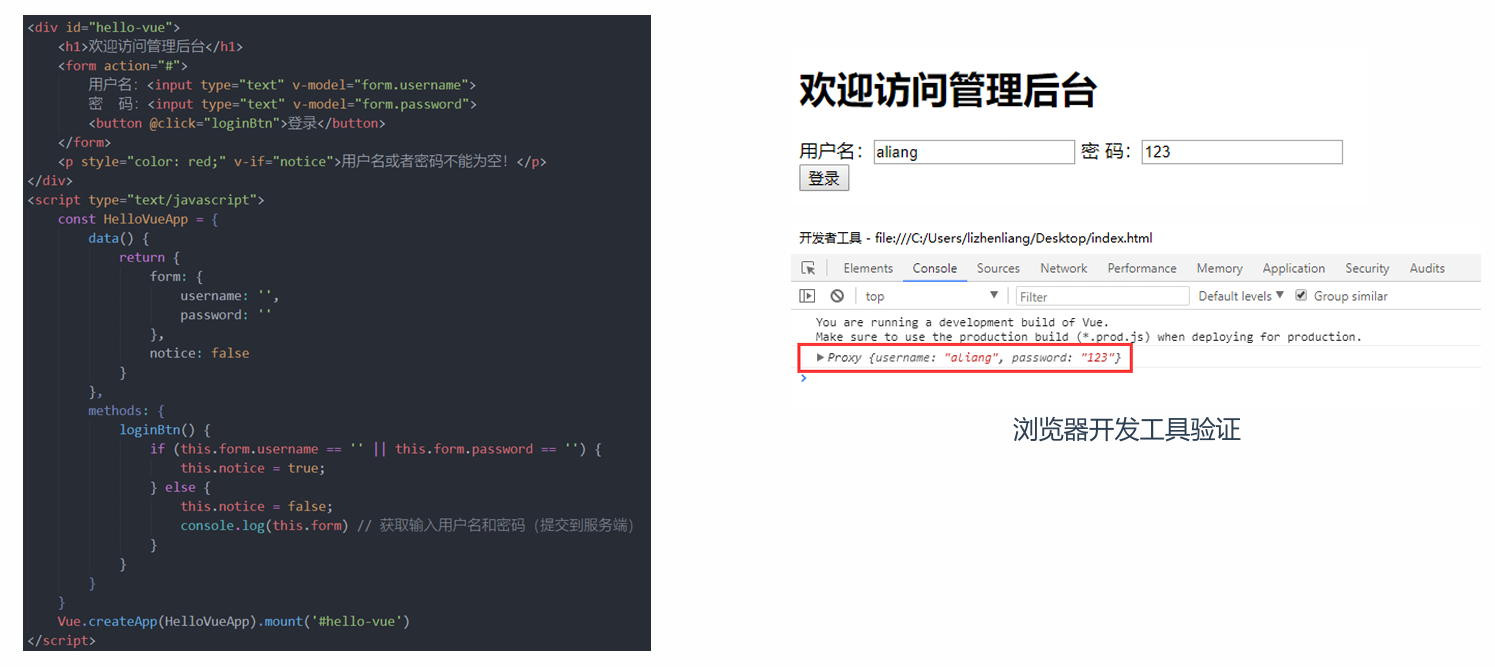Click the inspect element picker icon
1495x668 pixels.
pos(808,268)
